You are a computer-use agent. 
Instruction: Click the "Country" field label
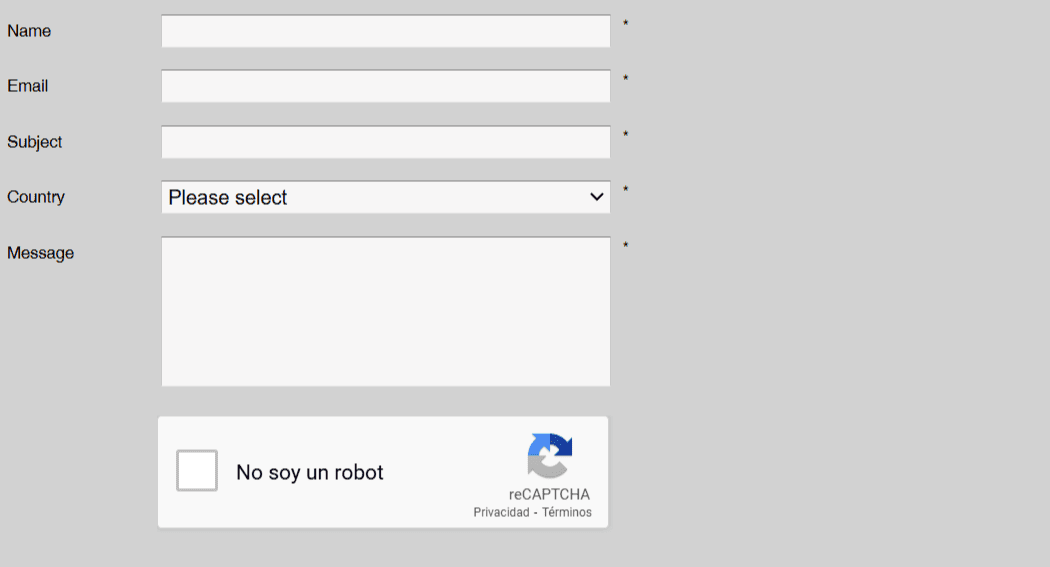click(36, 197)
